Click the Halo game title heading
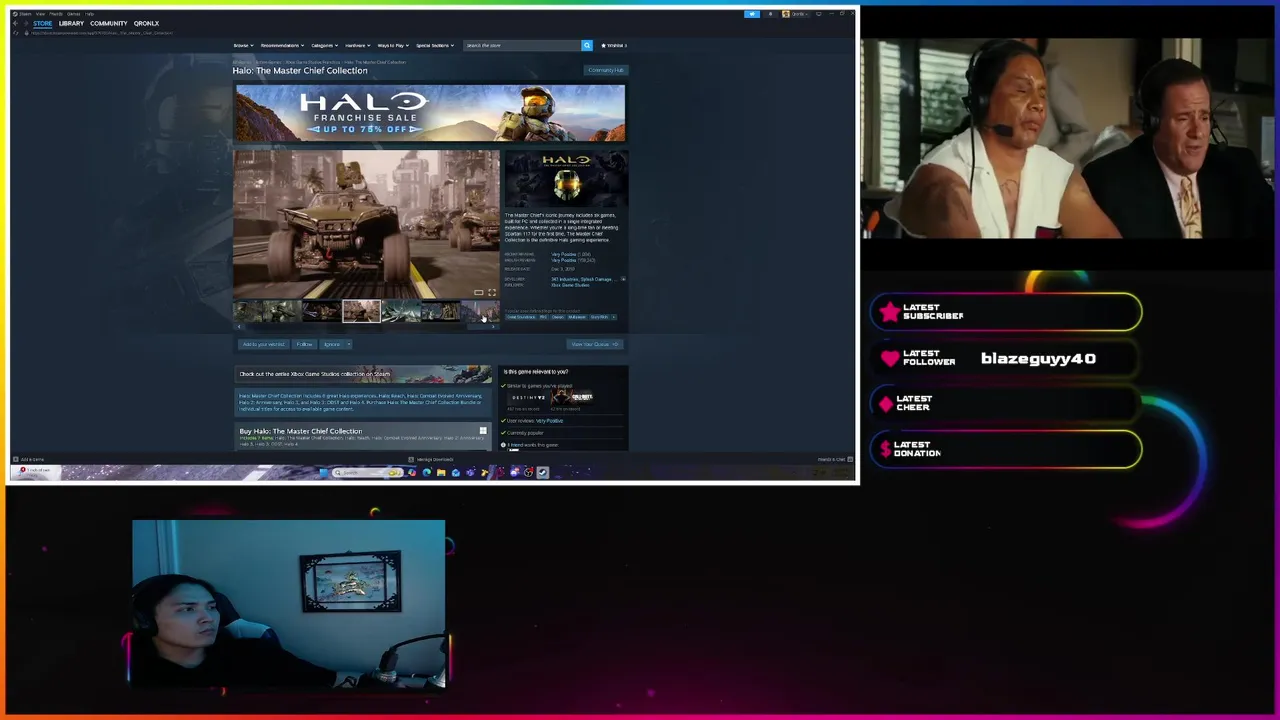This screenshot has width=1280, height=720. tap(300, 70)
